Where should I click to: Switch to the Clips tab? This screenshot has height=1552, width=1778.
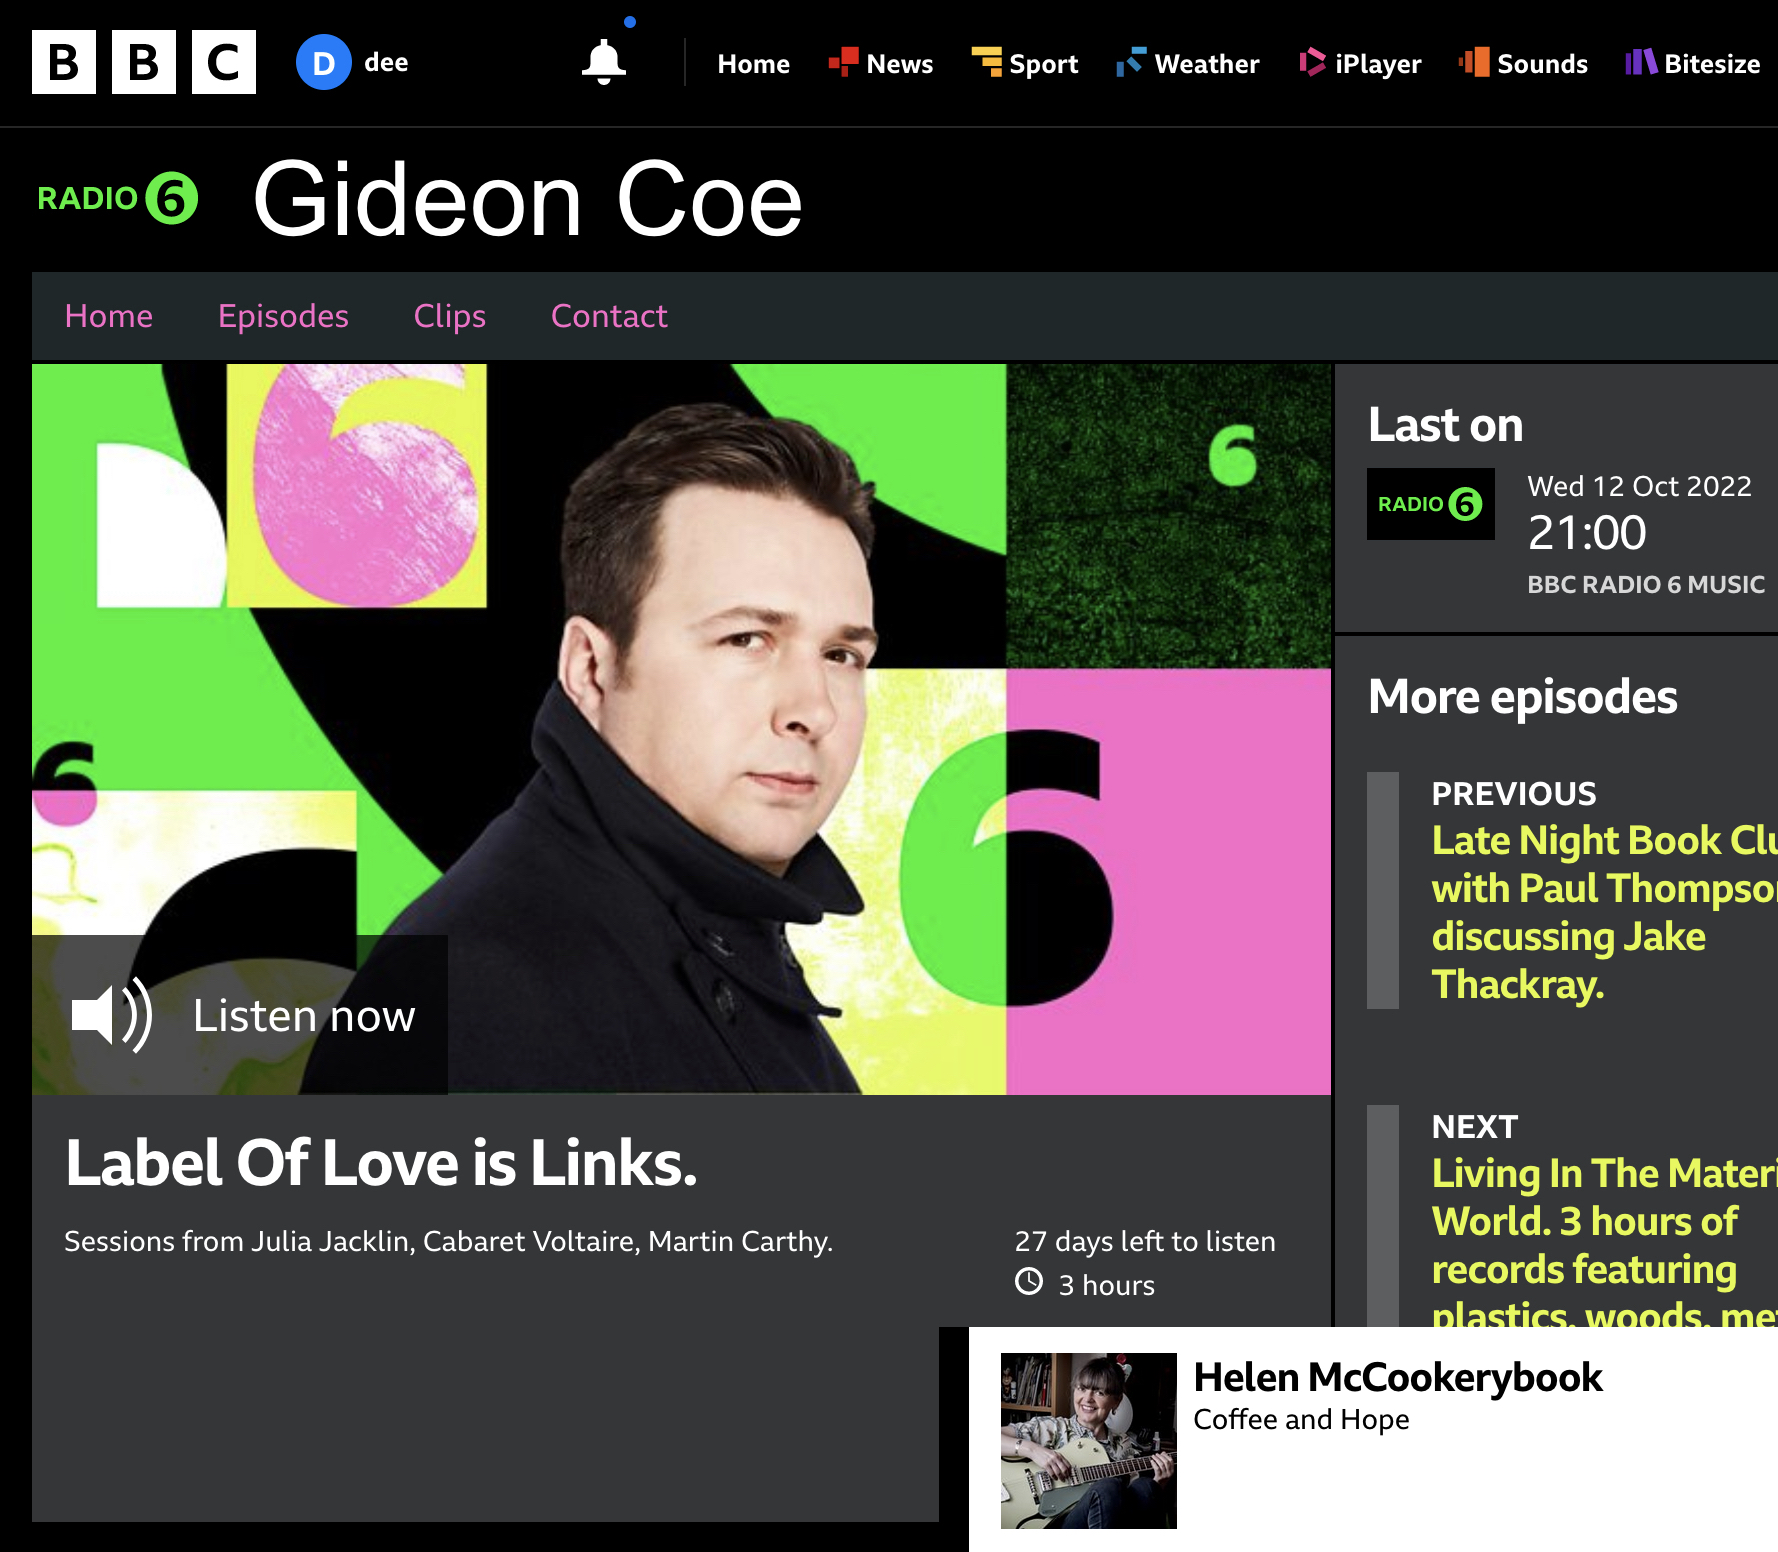click(x=450, y=316)
